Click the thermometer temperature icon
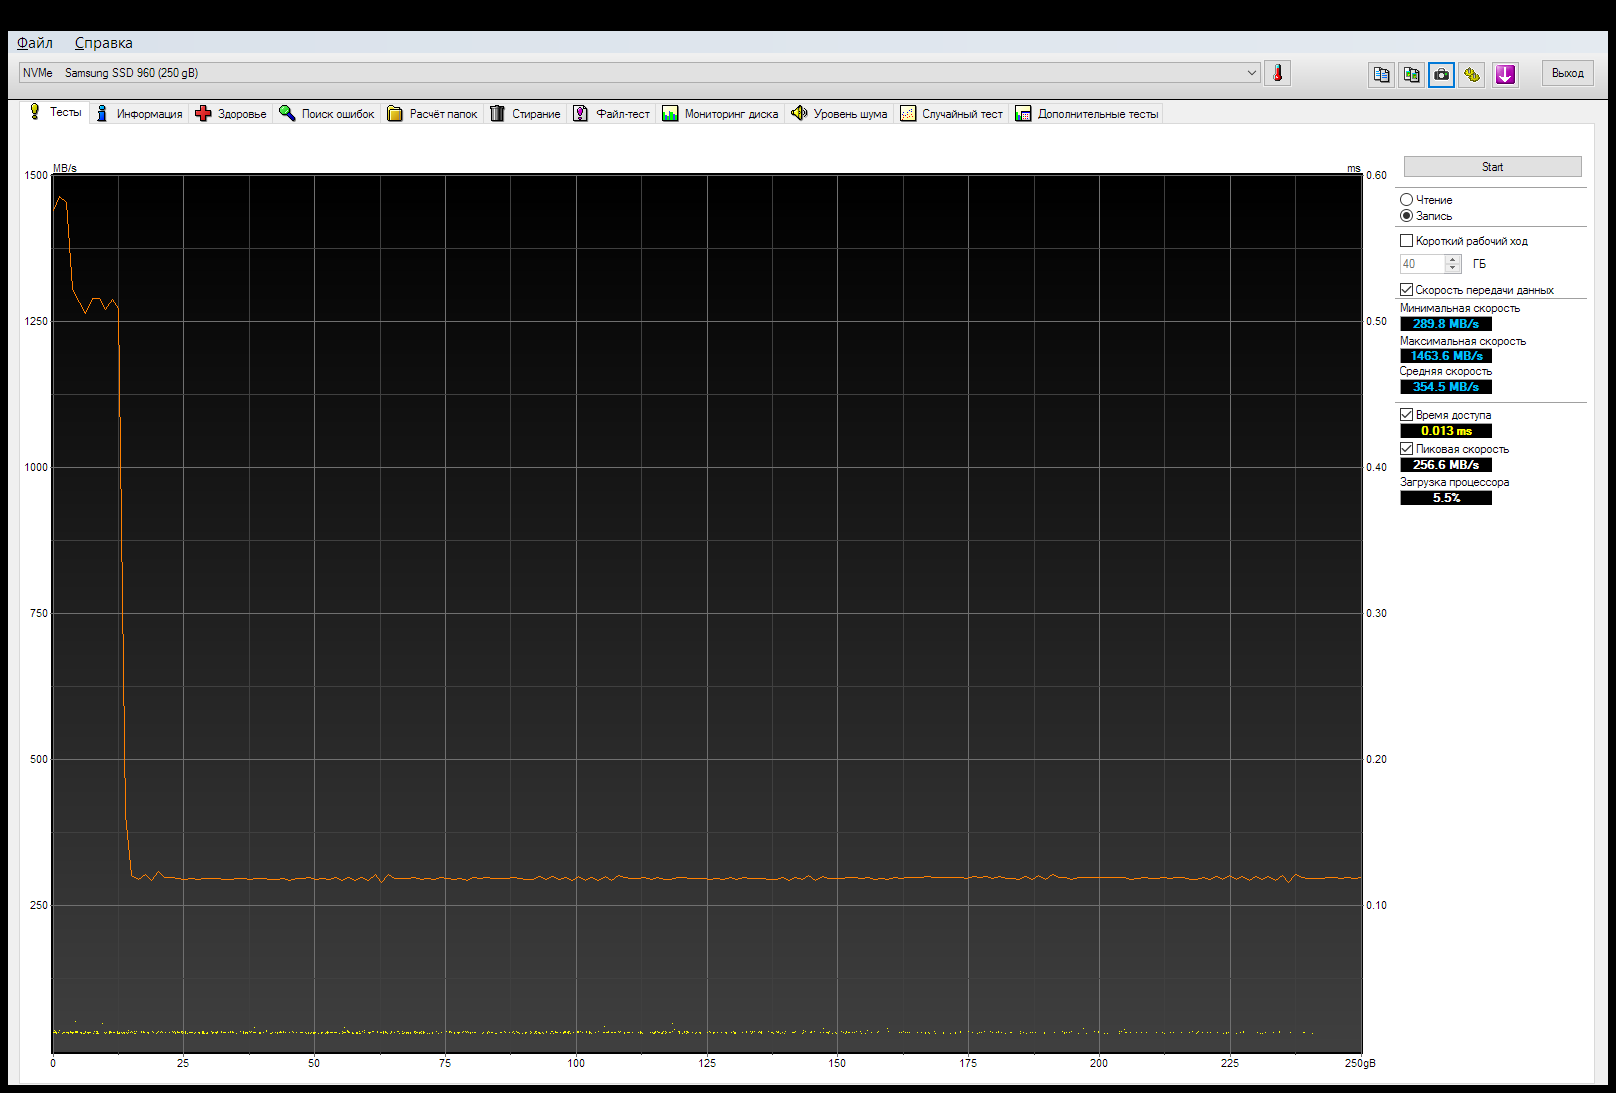 [1277, 73]
